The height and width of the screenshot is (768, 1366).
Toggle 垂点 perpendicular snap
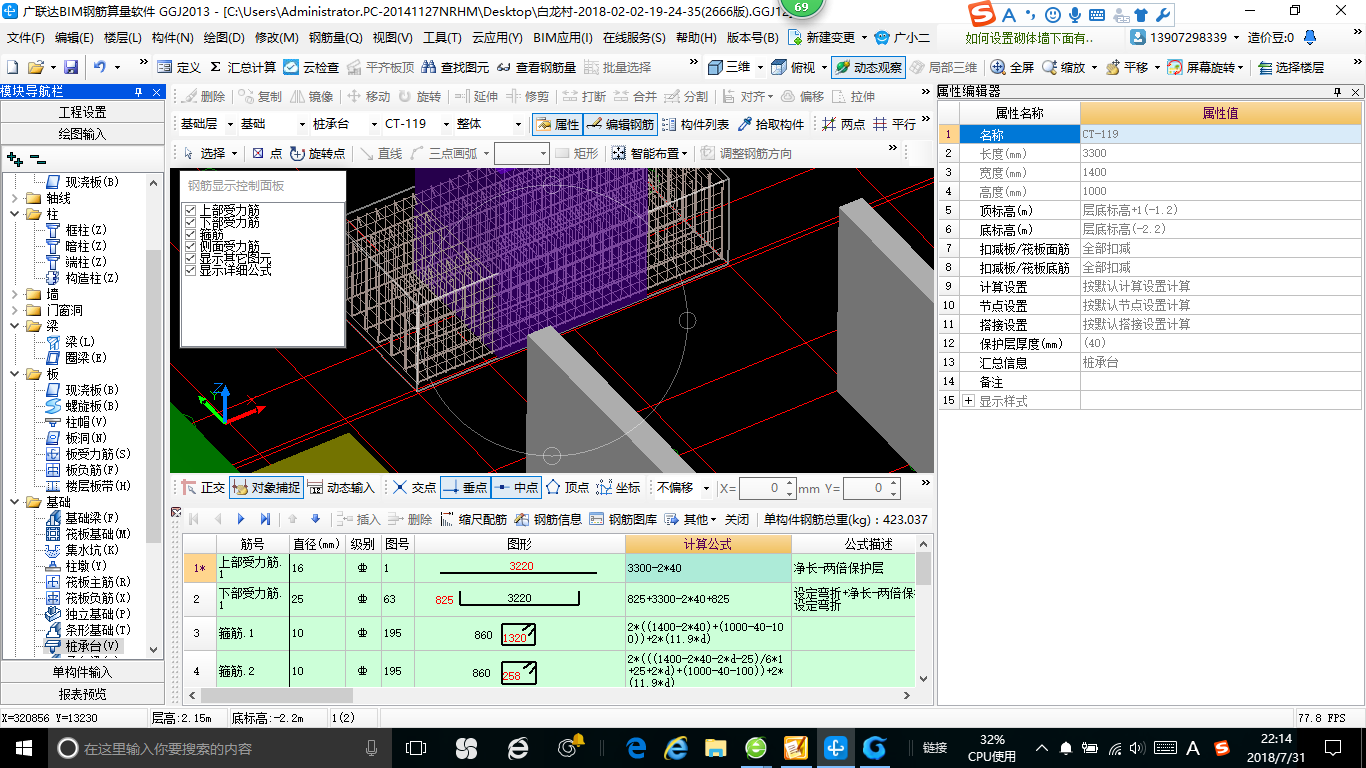(465, 488)
